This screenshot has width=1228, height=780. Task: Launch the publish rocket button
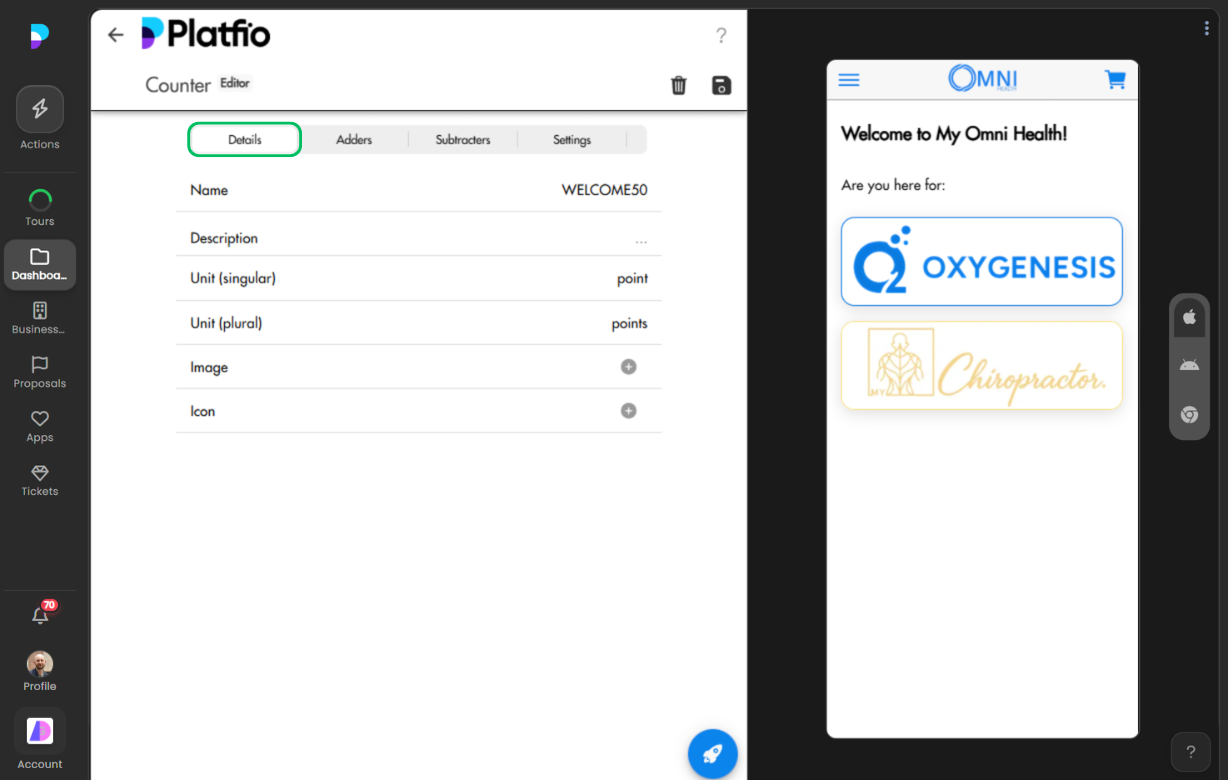(x=713, y=753)
